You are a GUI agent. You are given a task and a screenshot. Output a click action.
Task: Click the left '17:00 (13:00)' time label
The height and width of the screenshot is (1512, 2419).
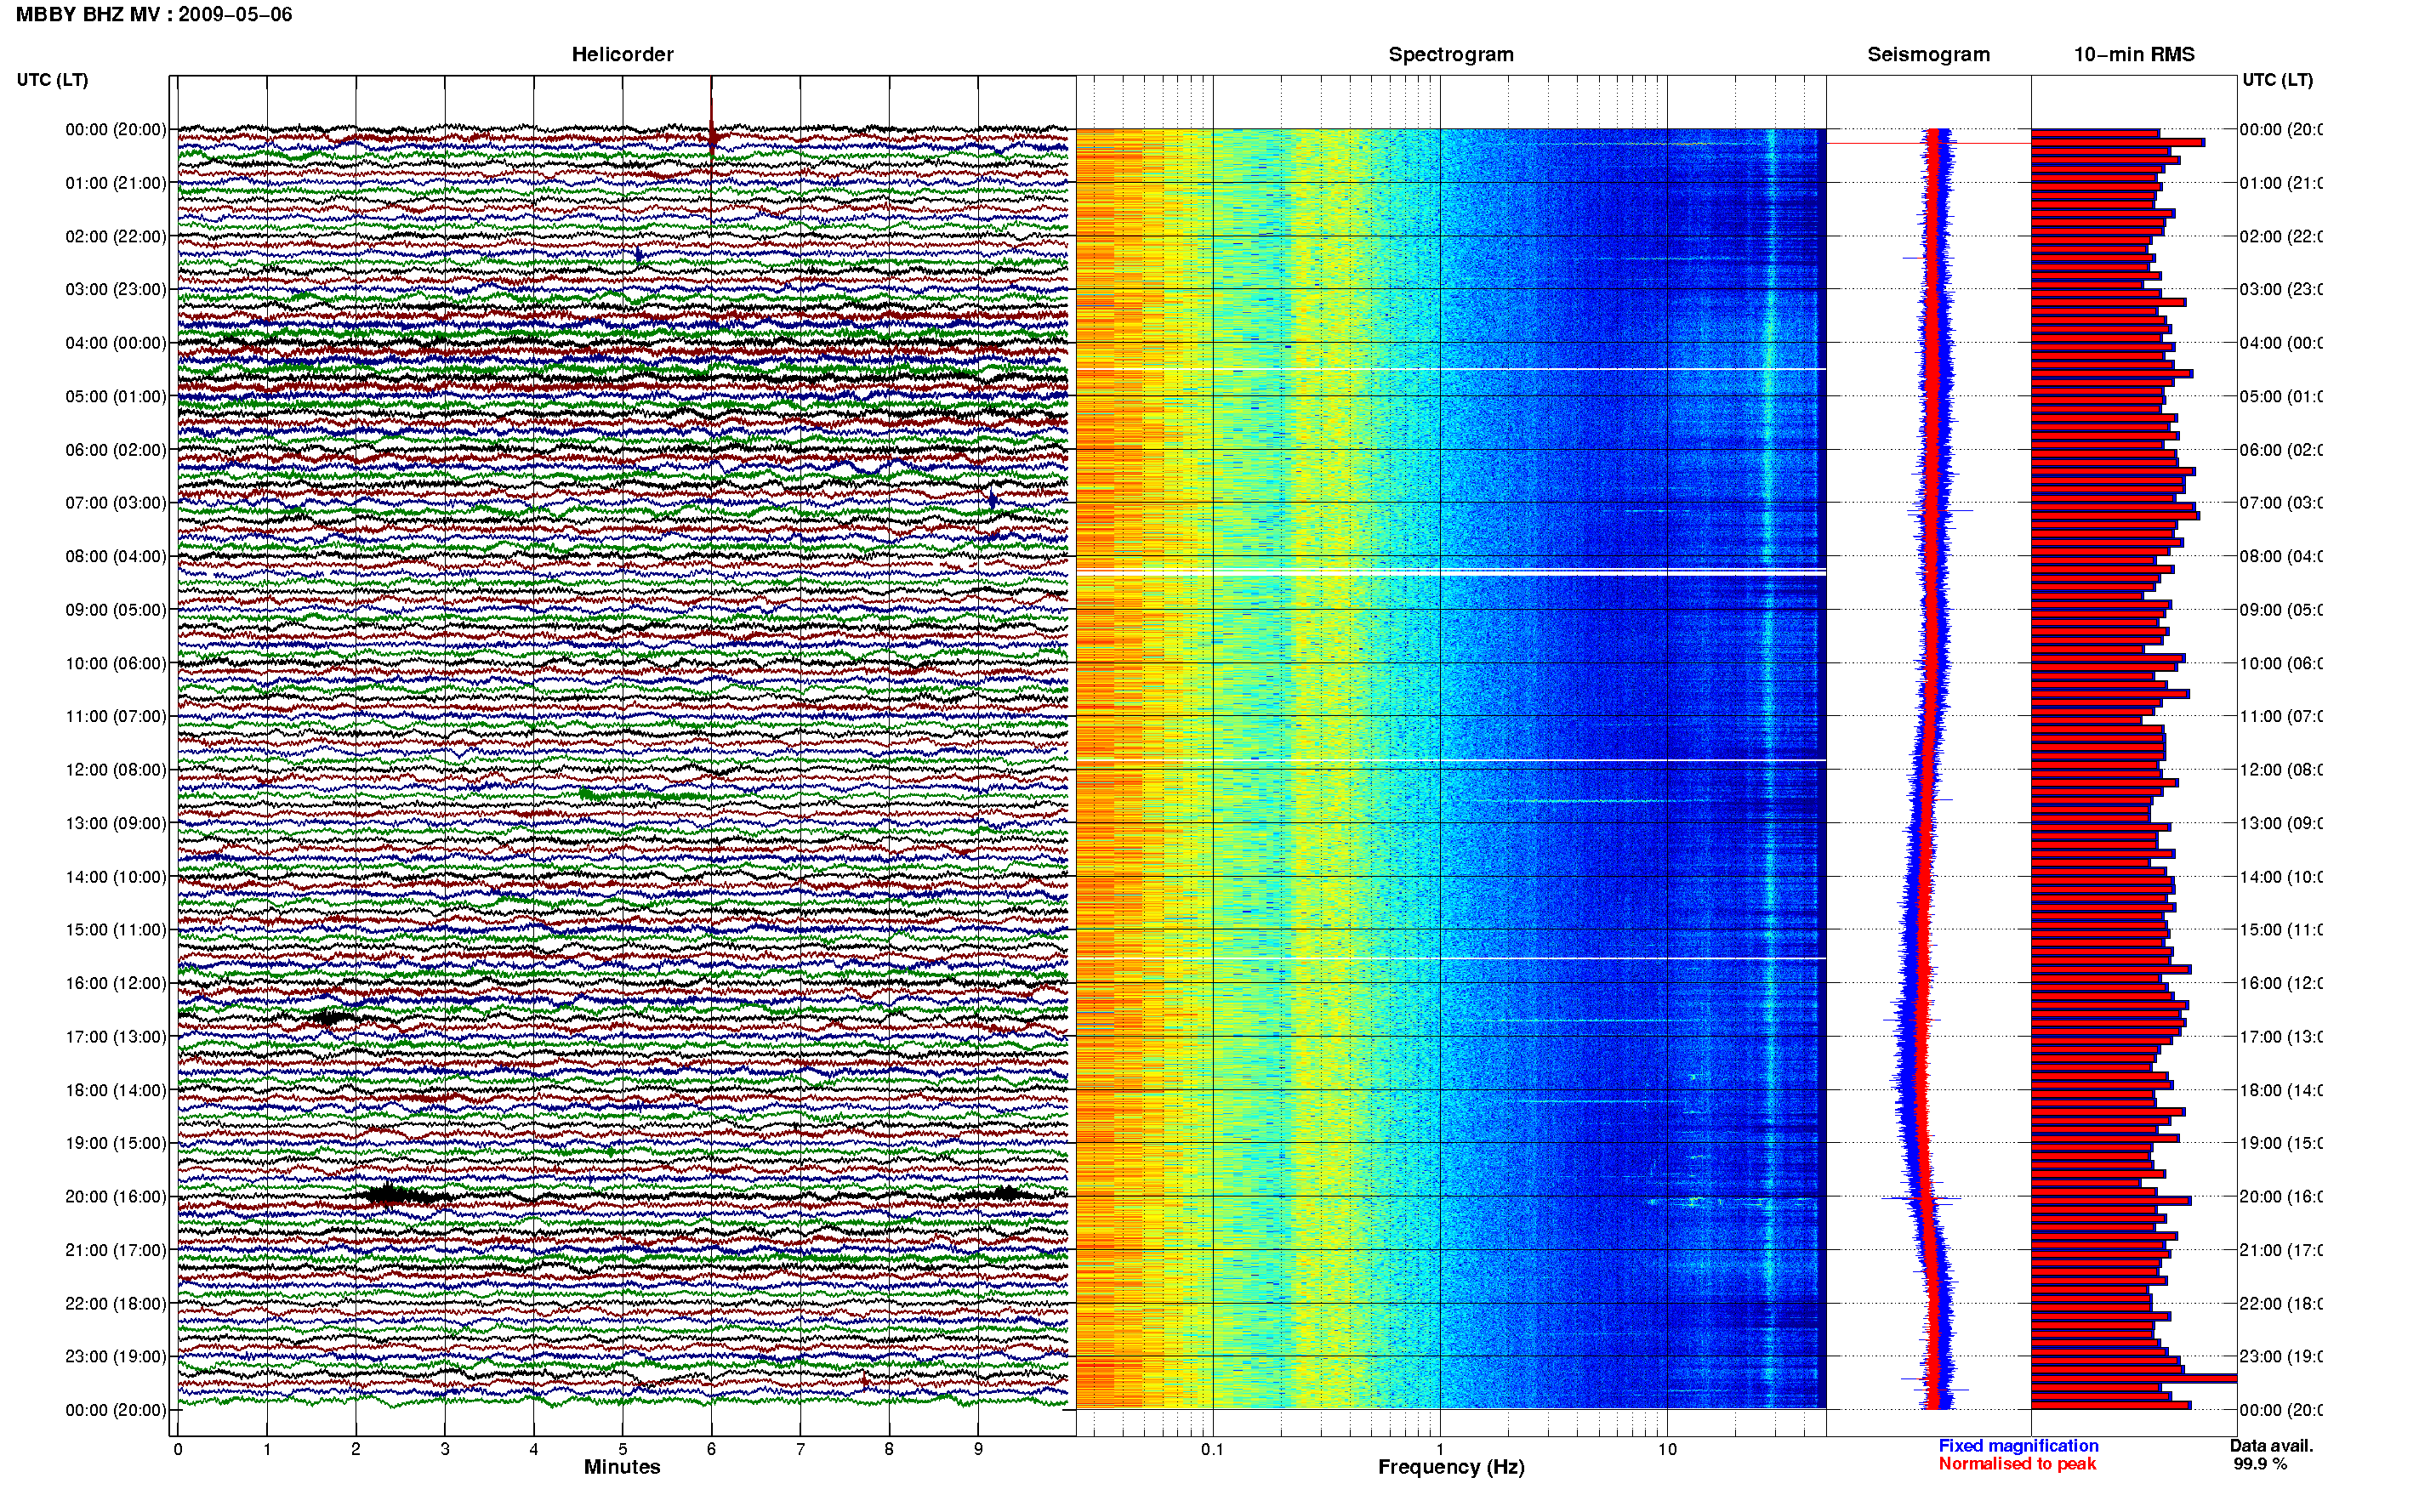[x=116, y=1037]
